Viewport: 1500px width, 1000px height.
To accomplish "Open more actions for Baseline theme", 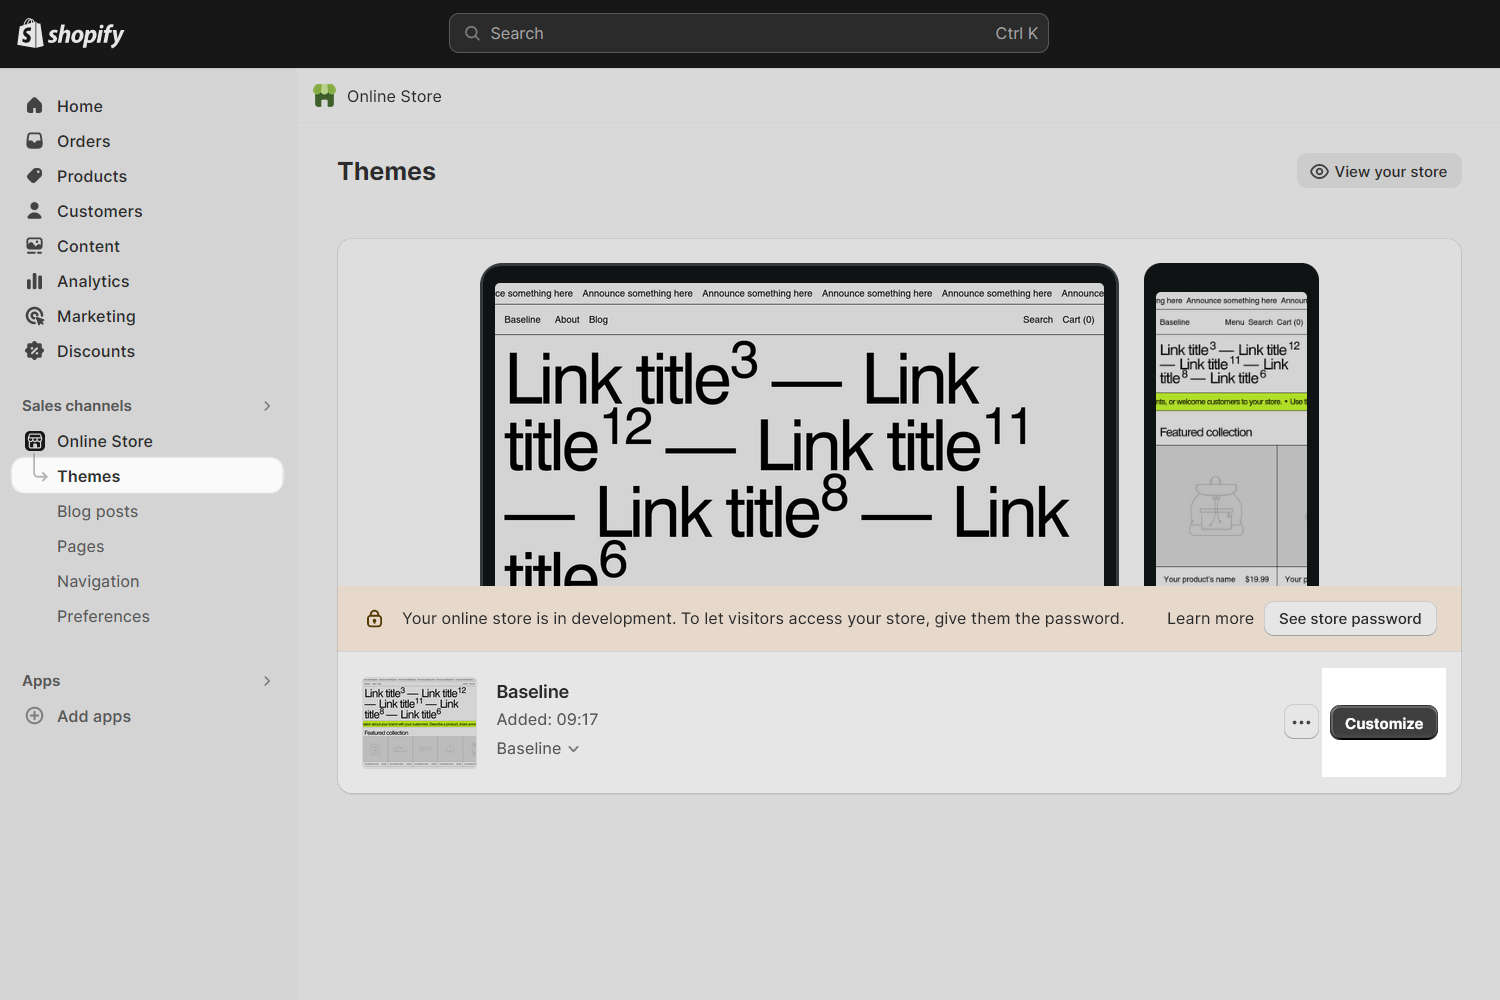I will [1301, 721].
